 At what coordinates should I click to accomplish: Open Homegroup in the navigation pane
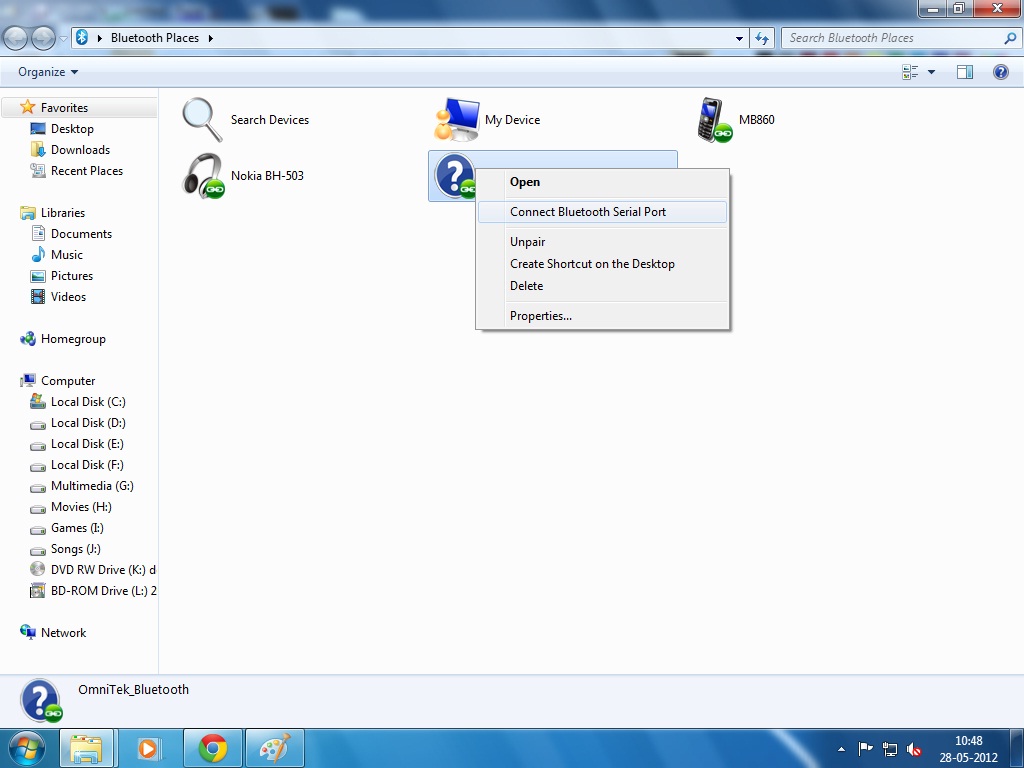(73, 339)
